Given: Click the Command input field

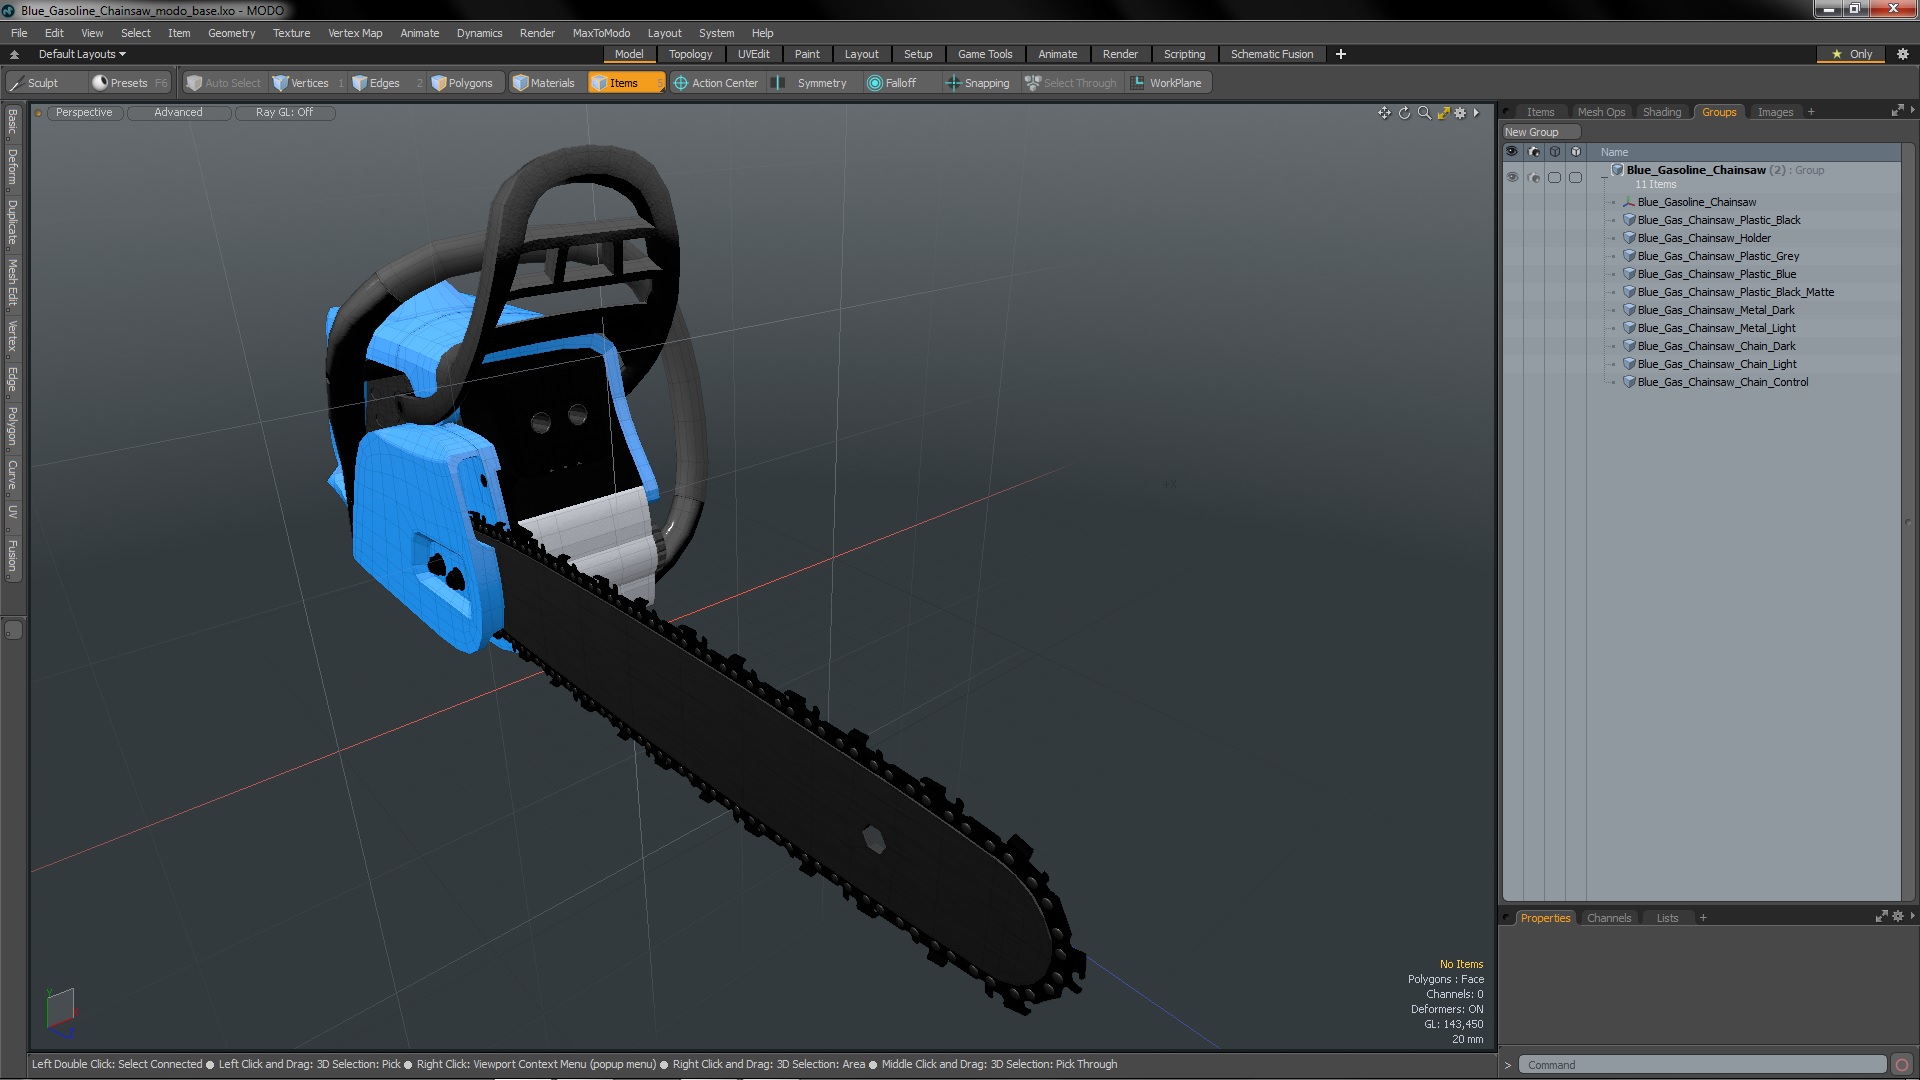Looking at the screenshot, I should tap(1702, 1065).
